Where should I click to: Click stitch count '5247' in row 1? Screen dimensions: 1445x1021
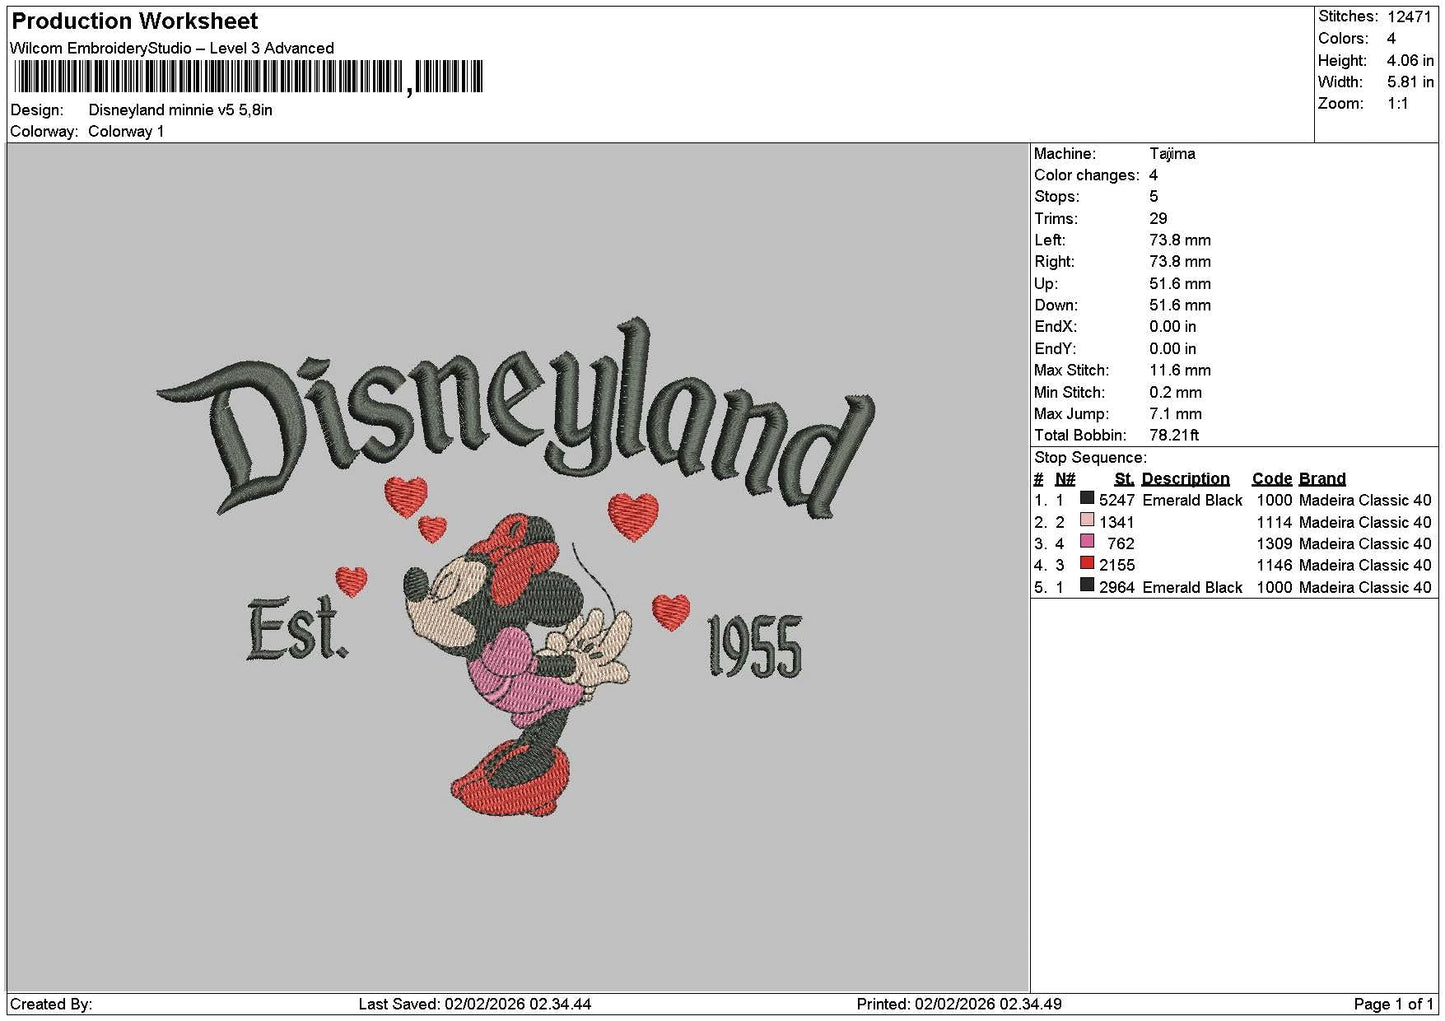click(x=1117, y=500)
